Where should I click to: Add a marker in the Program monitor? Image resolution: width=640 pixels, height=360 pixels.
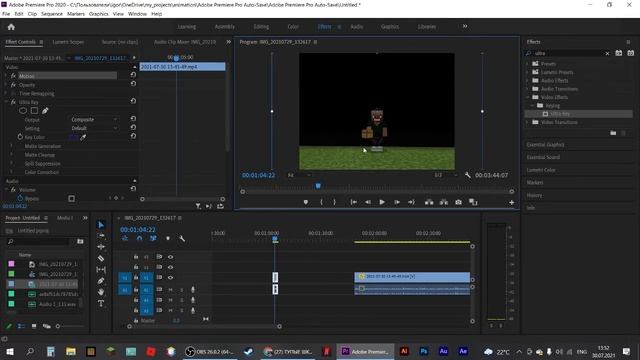point(306,202)
